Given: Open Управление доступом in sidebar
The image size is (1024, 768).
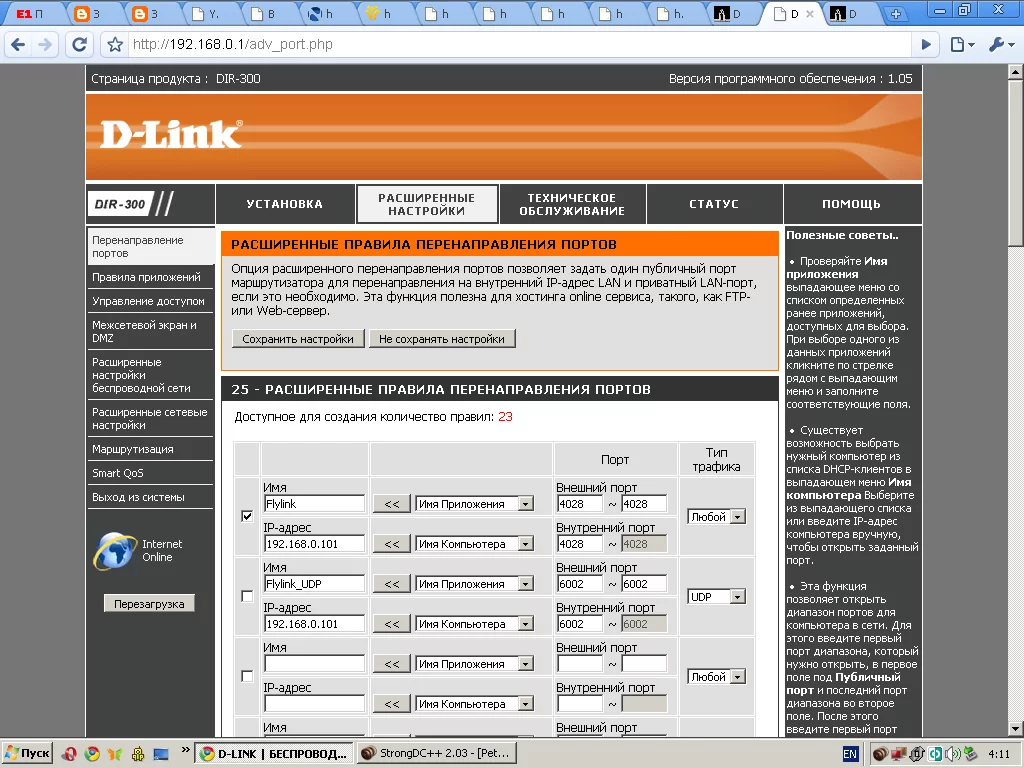Looking at the screenshot, I should pos(148,301).
